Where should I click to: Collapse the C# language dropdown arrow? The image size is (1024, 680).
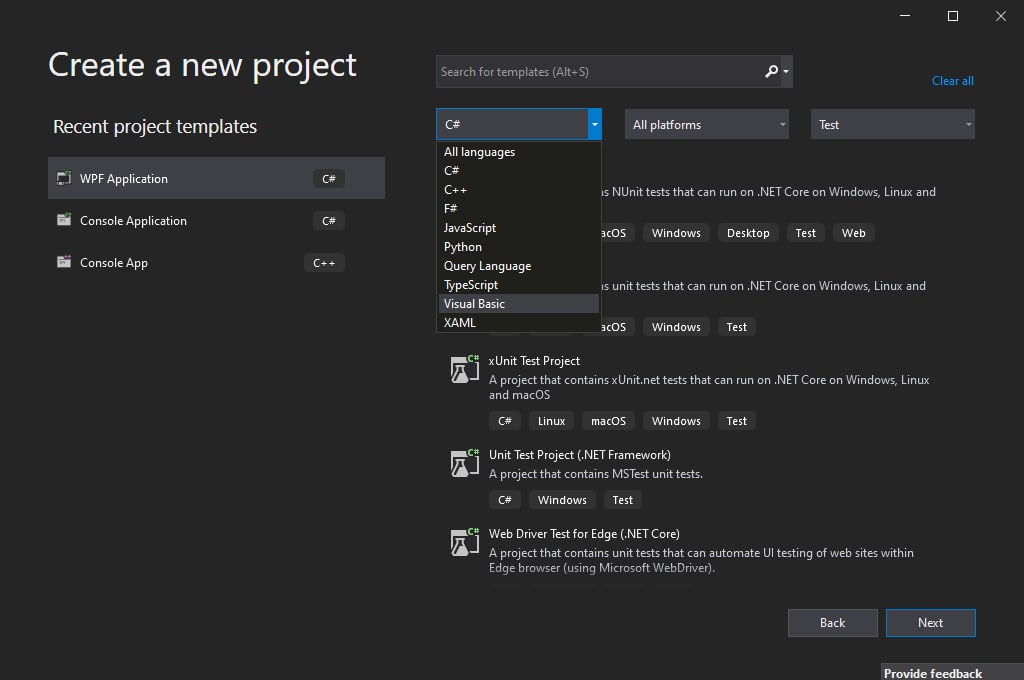pos(595,125)
